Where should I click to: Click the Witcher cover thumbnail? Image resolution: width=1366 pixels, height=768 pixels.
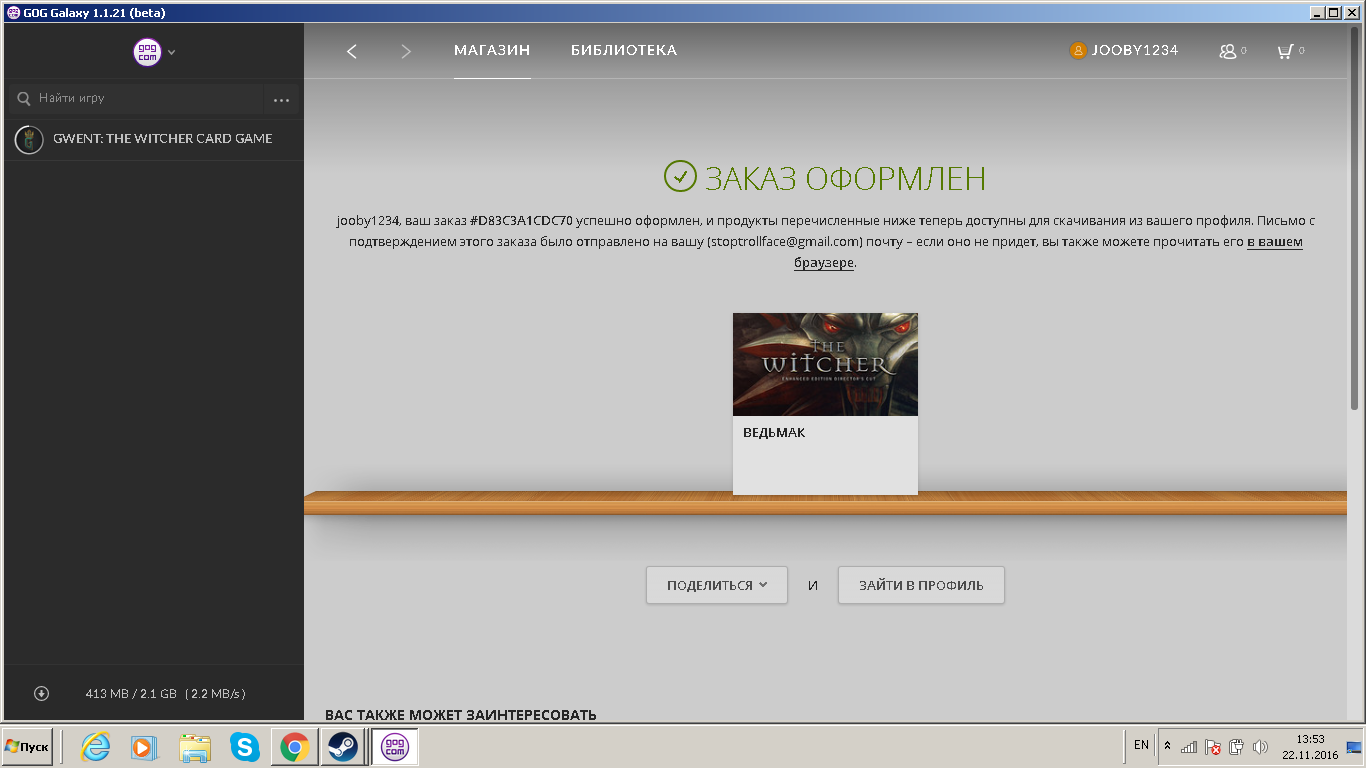pos(825,364)
